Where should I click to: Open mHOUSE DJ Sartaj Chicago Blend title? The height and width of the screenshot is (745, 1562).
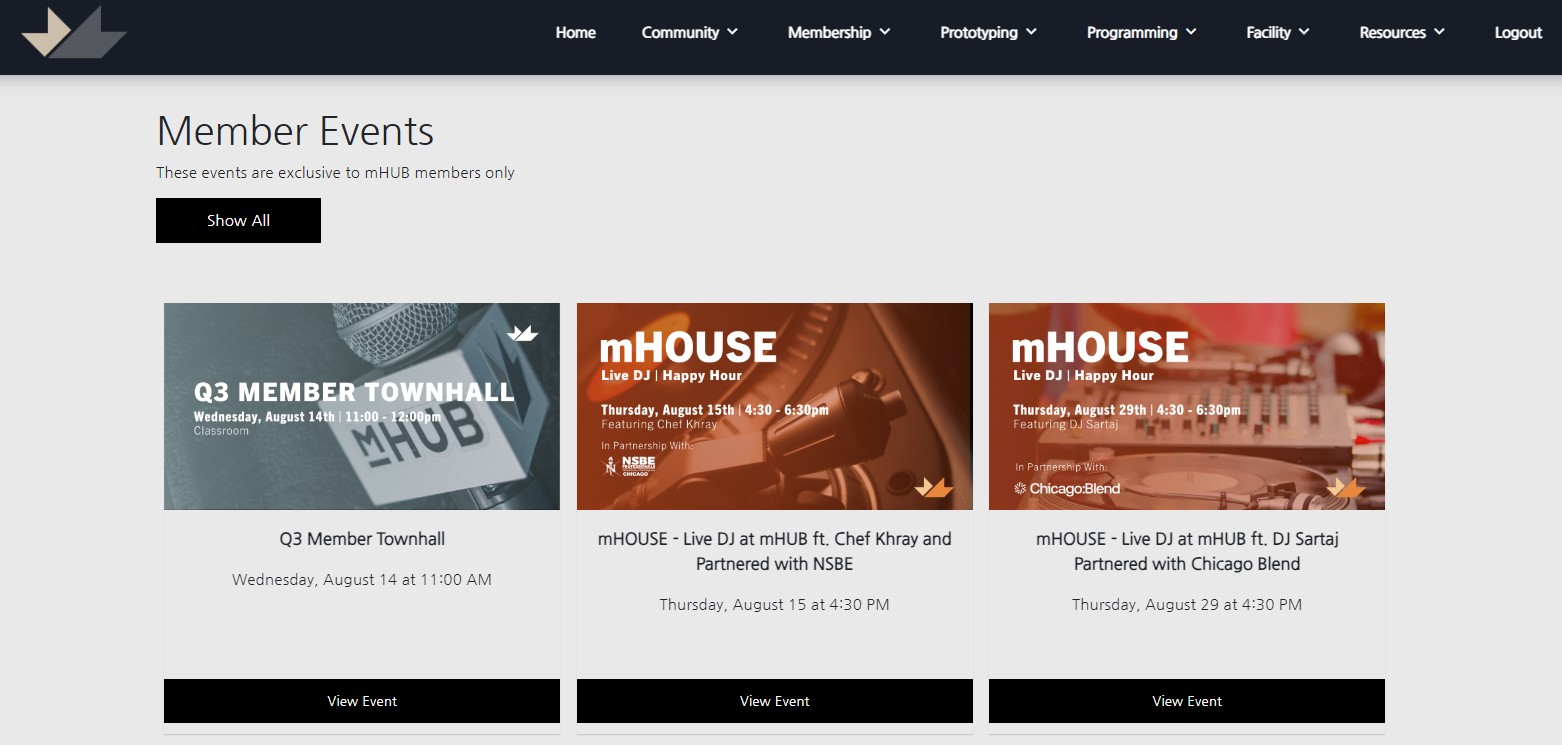(1186, 551)
